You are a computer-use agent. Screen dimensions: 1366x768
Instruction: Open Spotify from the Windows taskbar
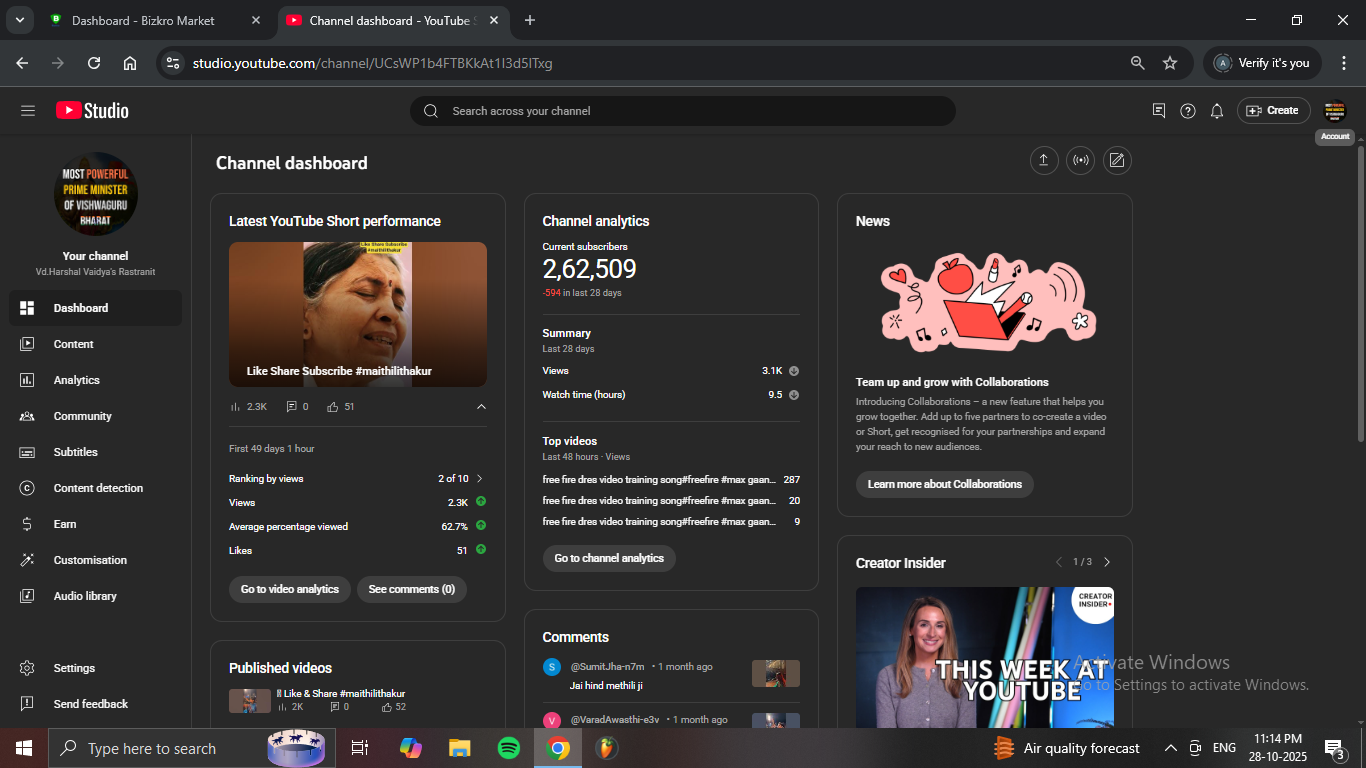coord(508,748)
